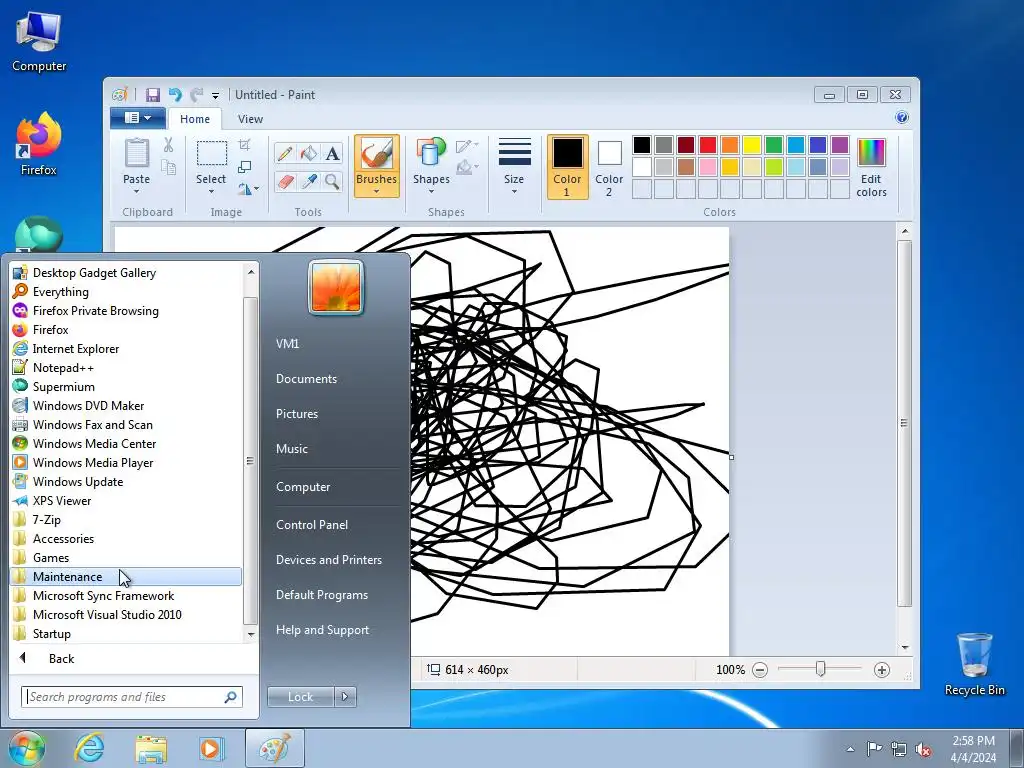Expand the Brushes dropdown arrow
The height and width of the screenshot is (768, 1024).
[376, 191]
